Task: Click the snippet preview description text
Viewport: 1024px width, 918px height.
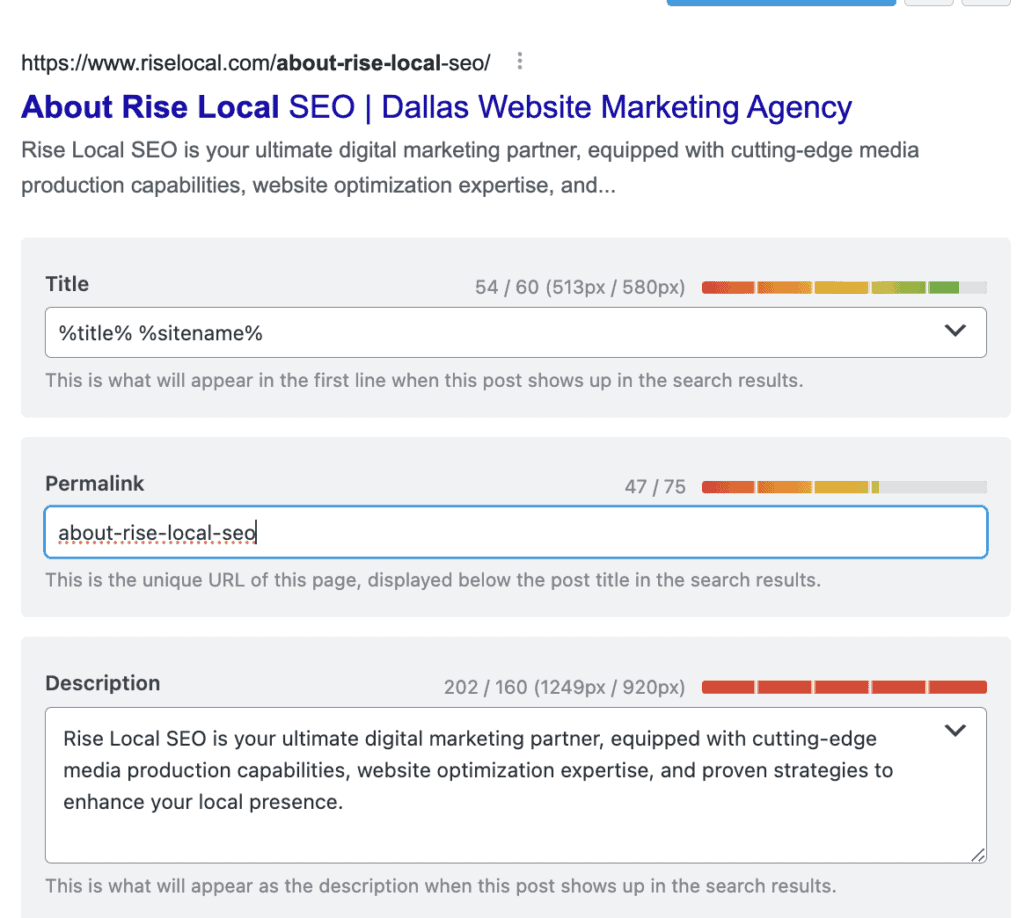Action: (x=470, y=168)
